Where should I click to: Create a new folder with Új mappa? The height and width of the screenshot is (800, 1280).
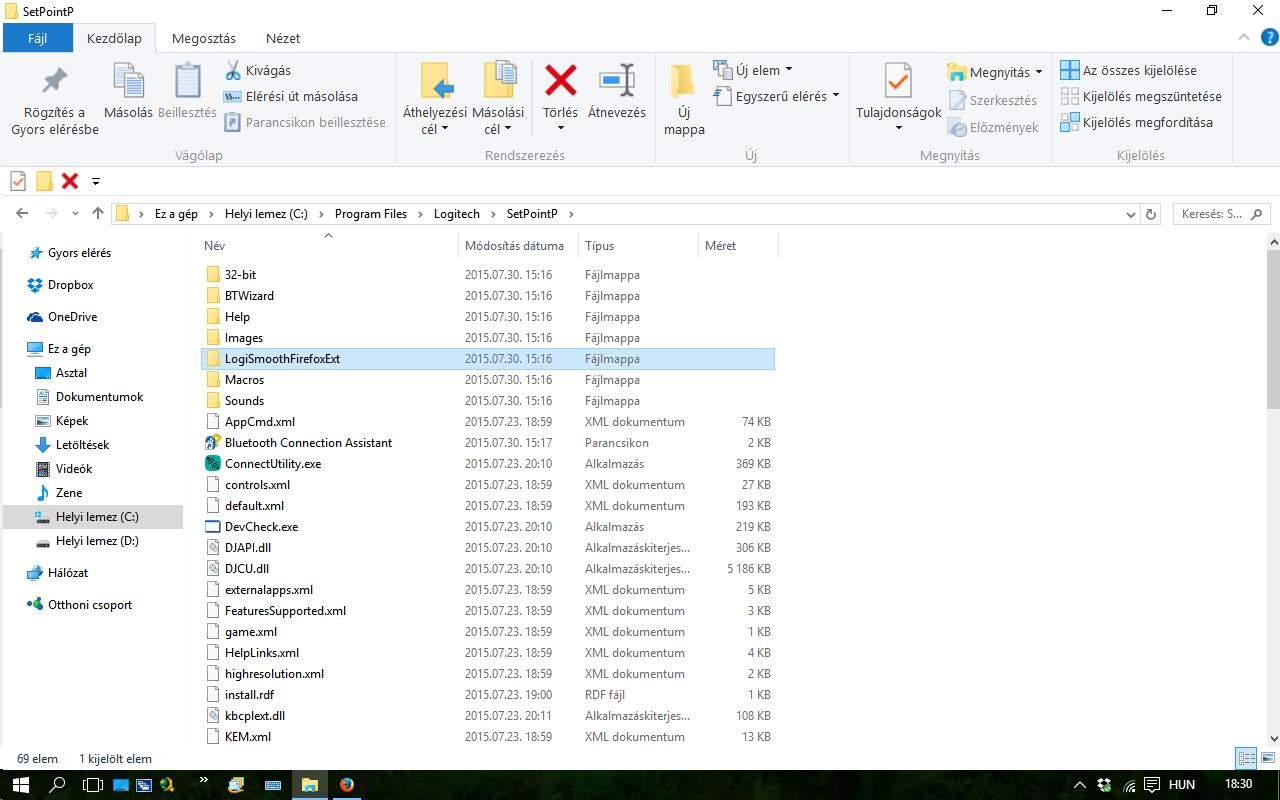(x=684, y=100)
